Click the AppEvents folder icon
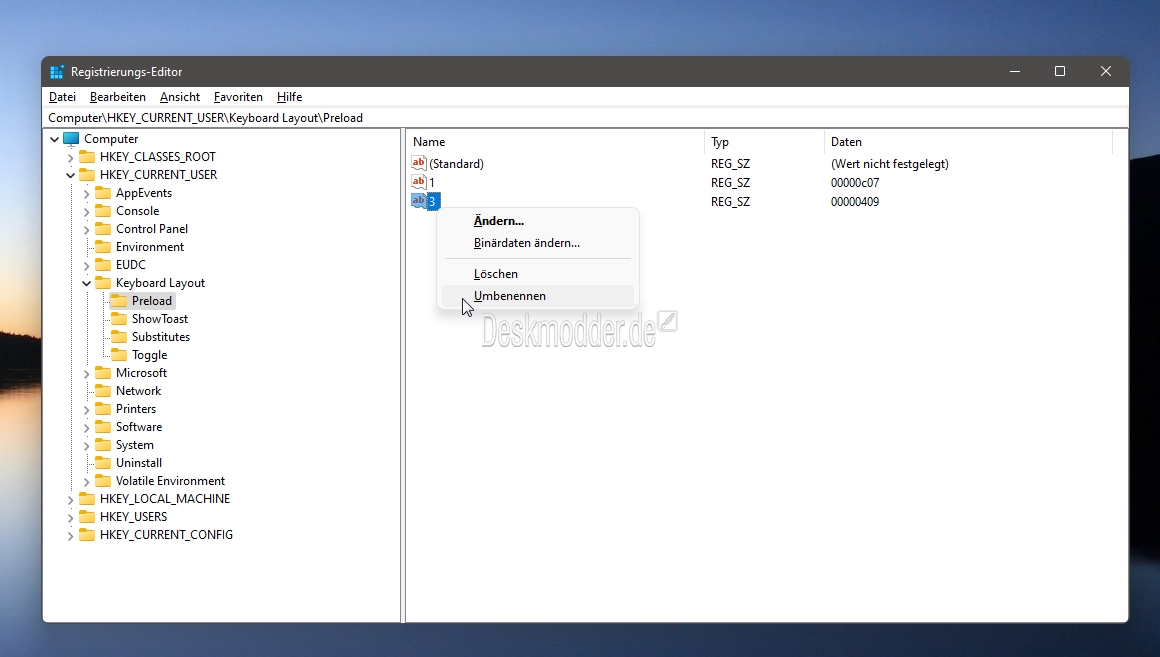 103,193
